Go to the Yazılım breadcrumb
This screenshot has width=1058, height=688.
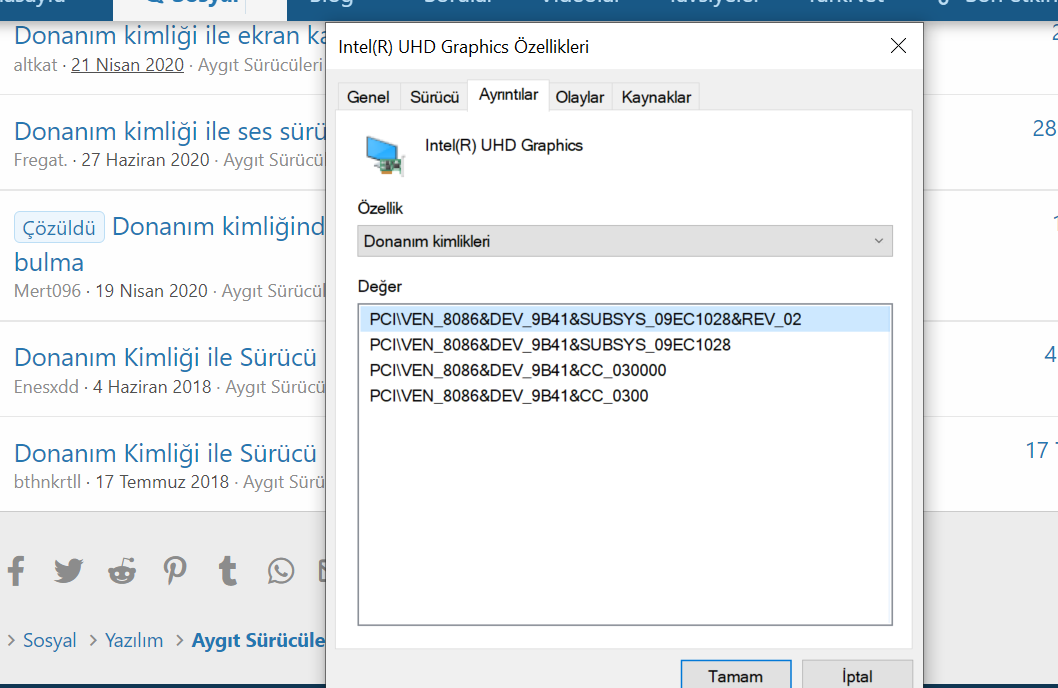(134, 640)
